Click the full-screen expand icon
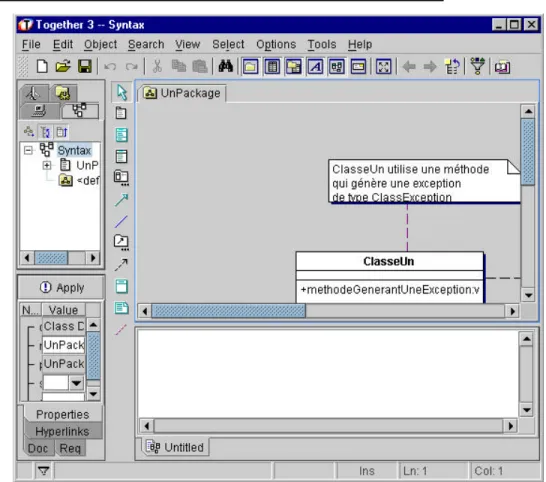 tap(383, 67)
